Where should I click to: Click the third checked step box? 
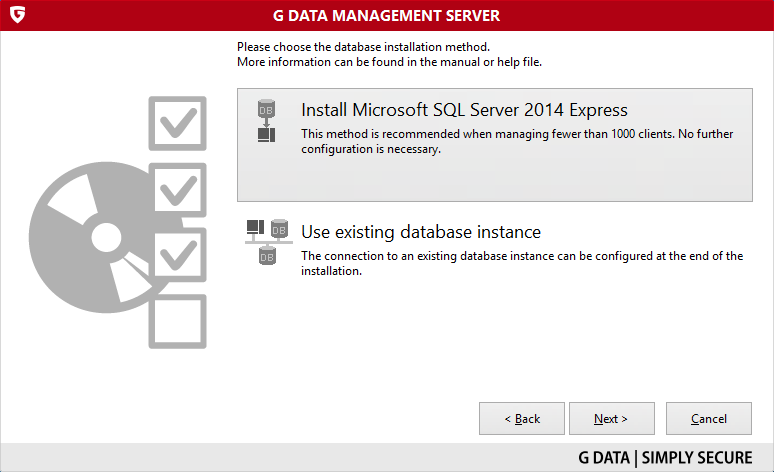(x=178, y=255)
